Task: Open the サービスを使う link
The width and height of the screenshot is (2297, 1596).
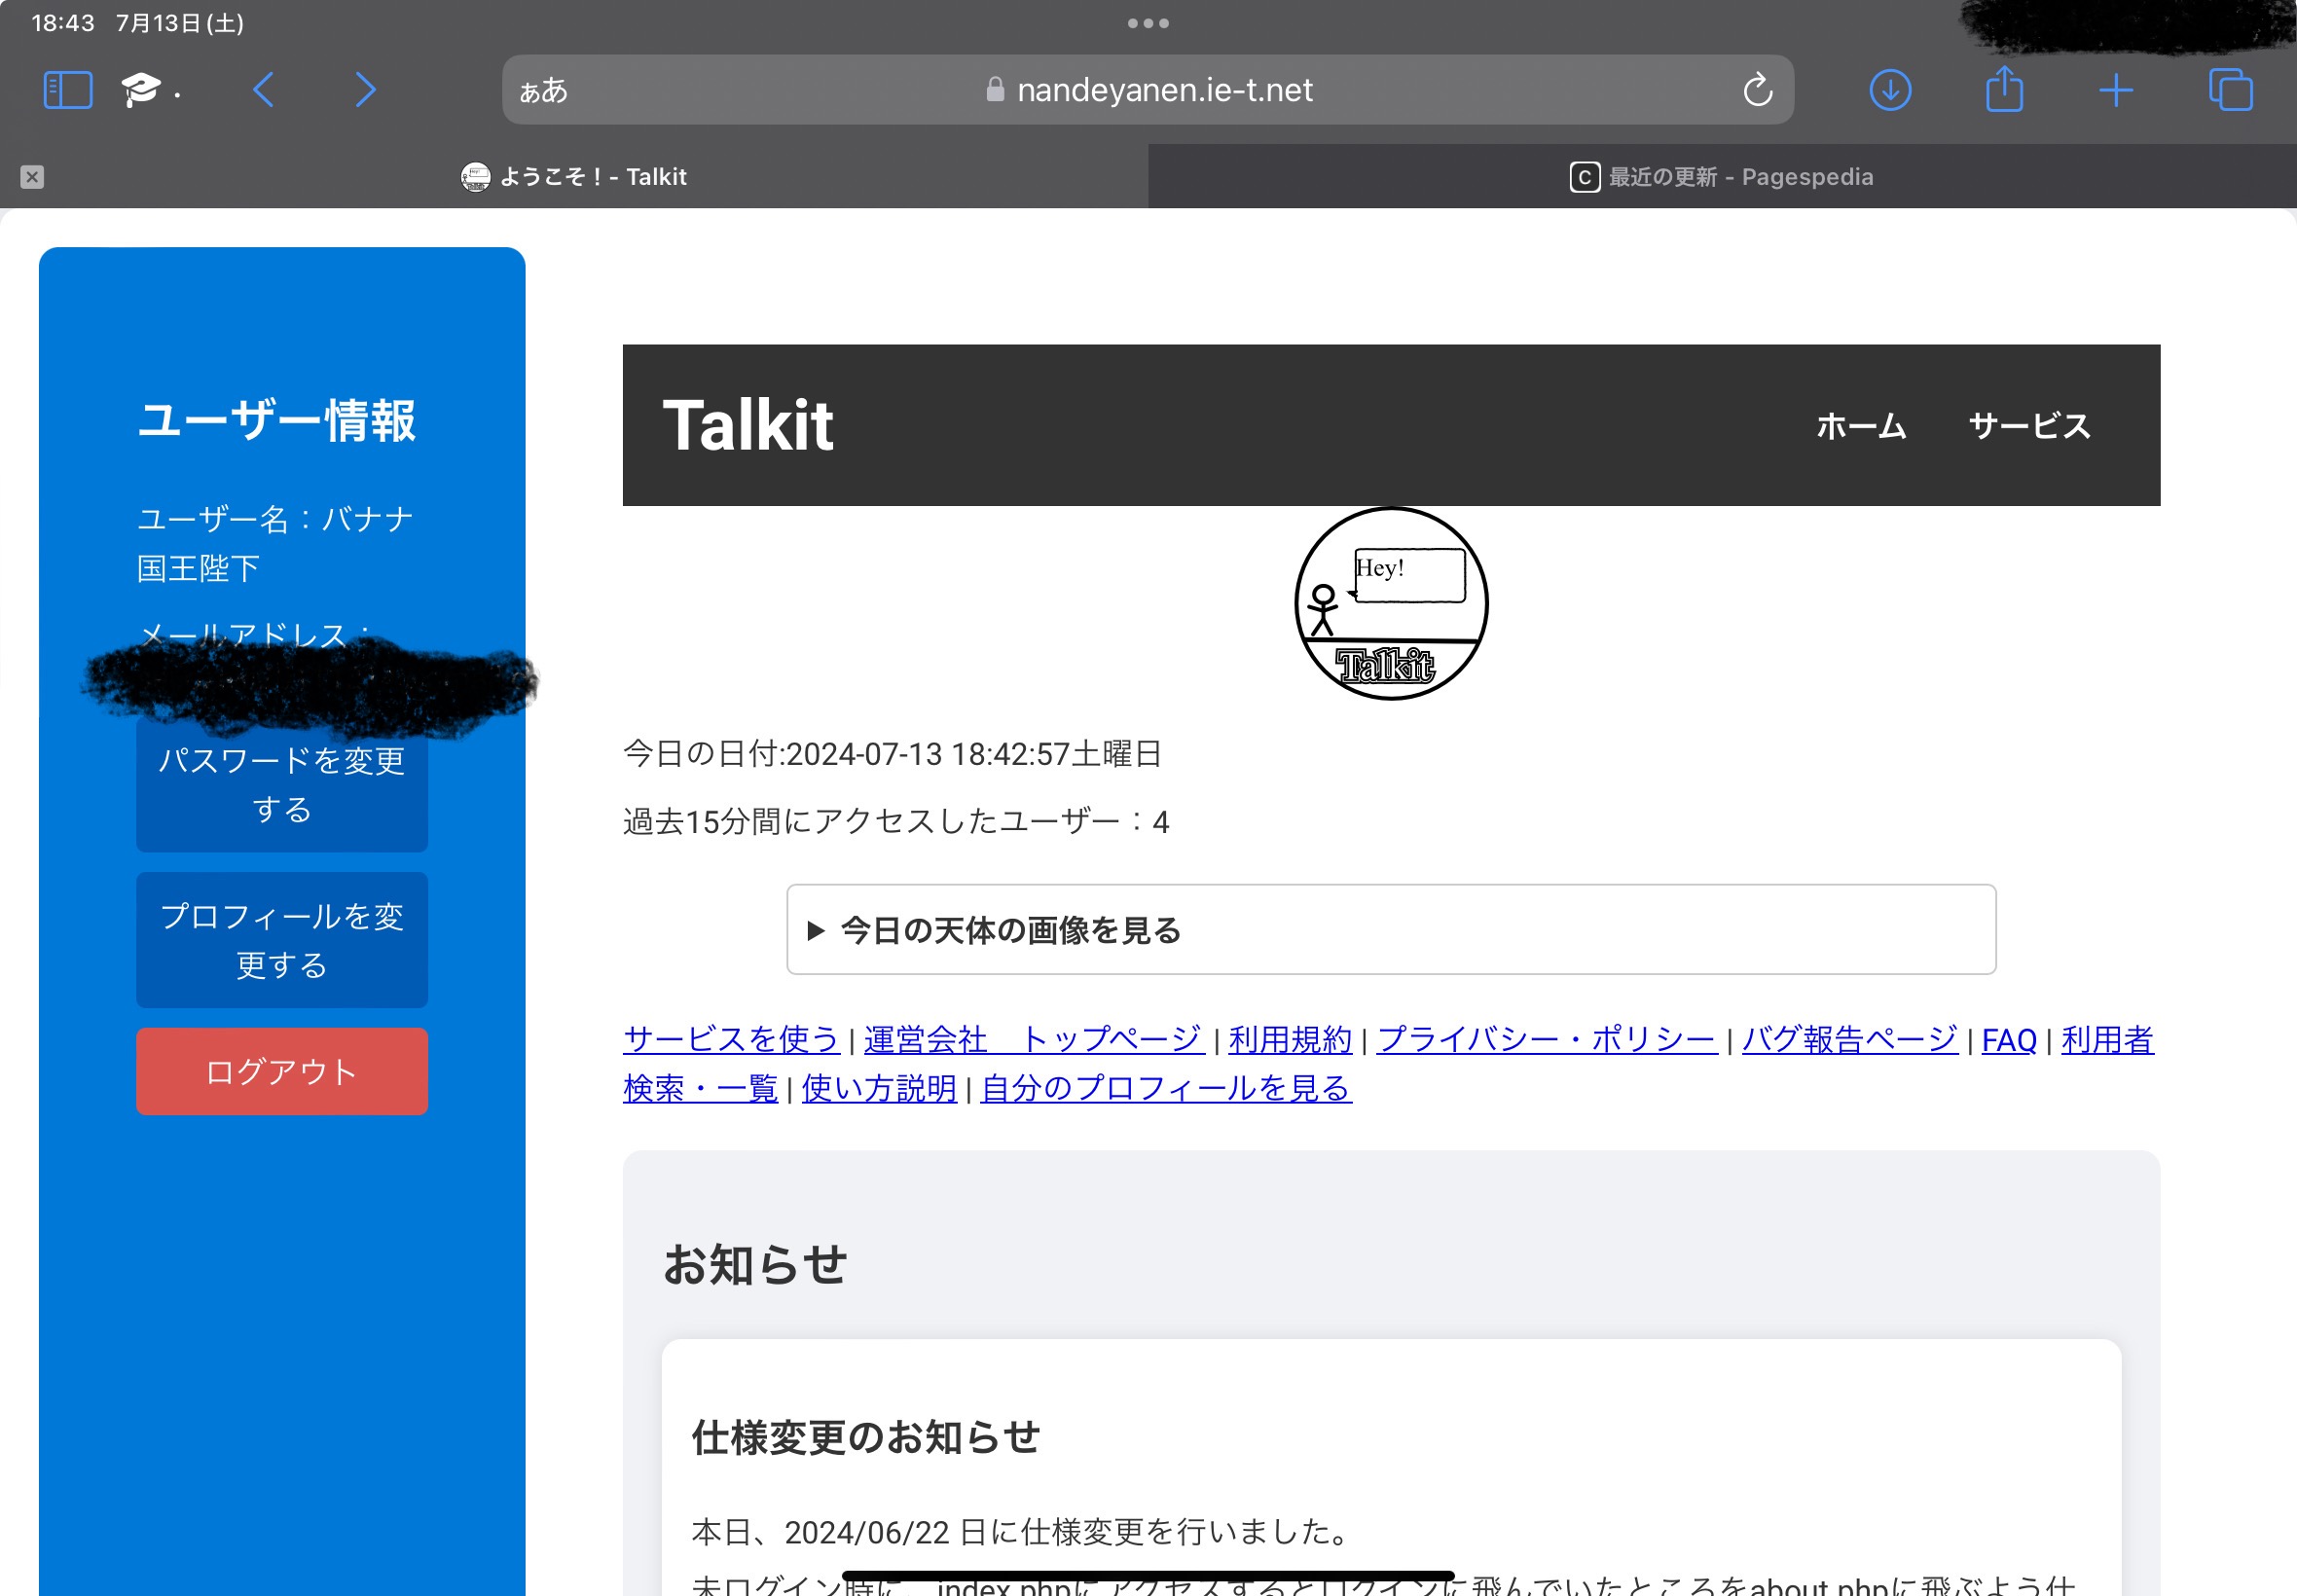Action: [731, 1039]
